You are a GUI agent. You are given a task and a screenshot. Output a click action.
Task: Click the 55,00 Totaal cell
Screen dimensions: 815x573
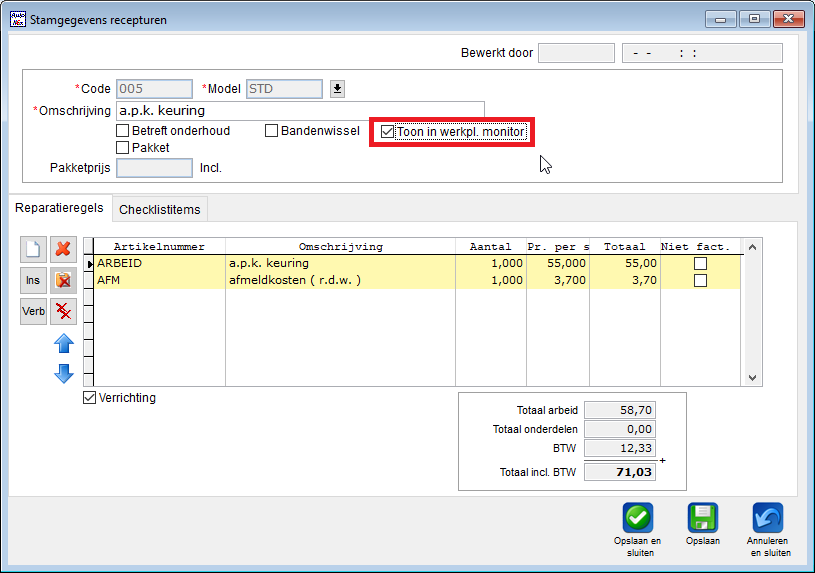pos(625,263)
